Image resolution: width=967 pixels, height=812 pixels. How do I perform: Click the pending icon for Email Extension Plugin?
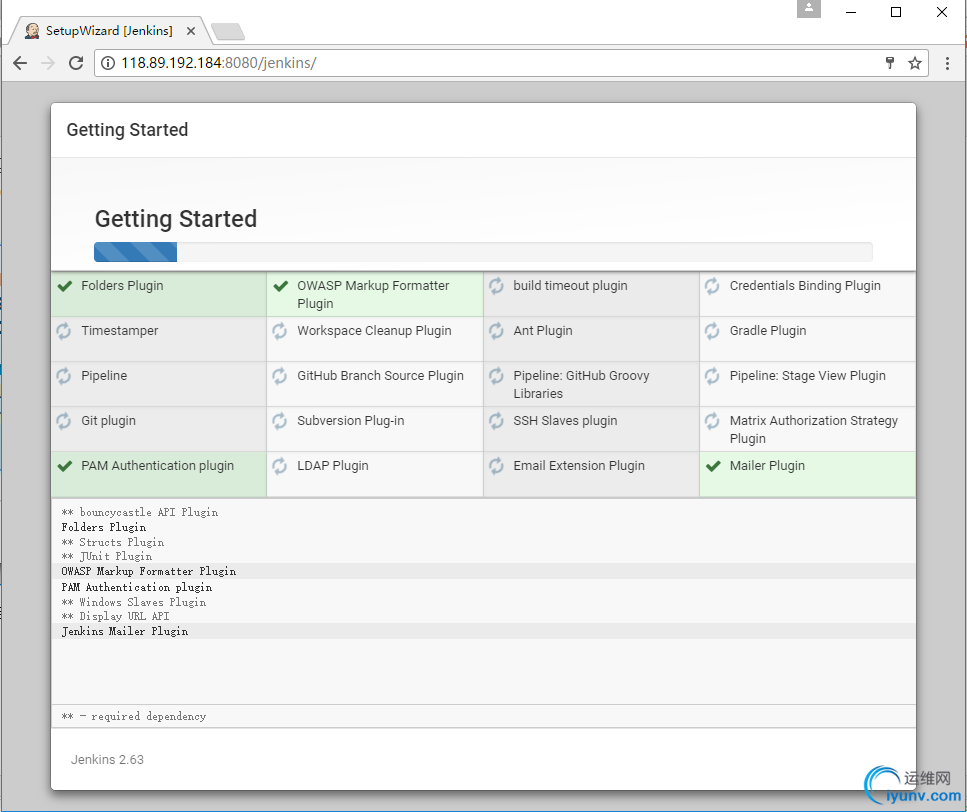tap(496, 466)
